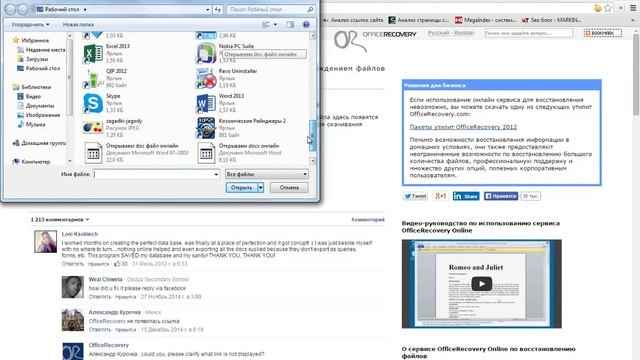Screen dimensions: 640x360
Task: Click the dialog forward navigation arrow
Action: point(23,9)
